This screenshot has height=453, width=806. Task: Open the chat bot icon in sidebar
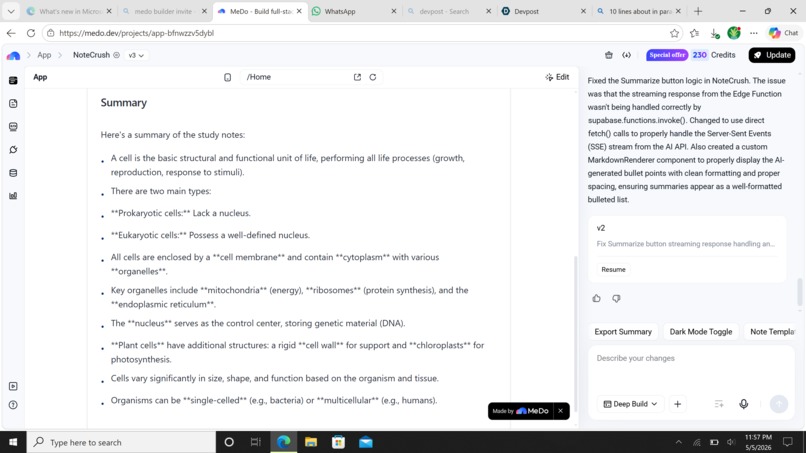[x=13, y=126]
